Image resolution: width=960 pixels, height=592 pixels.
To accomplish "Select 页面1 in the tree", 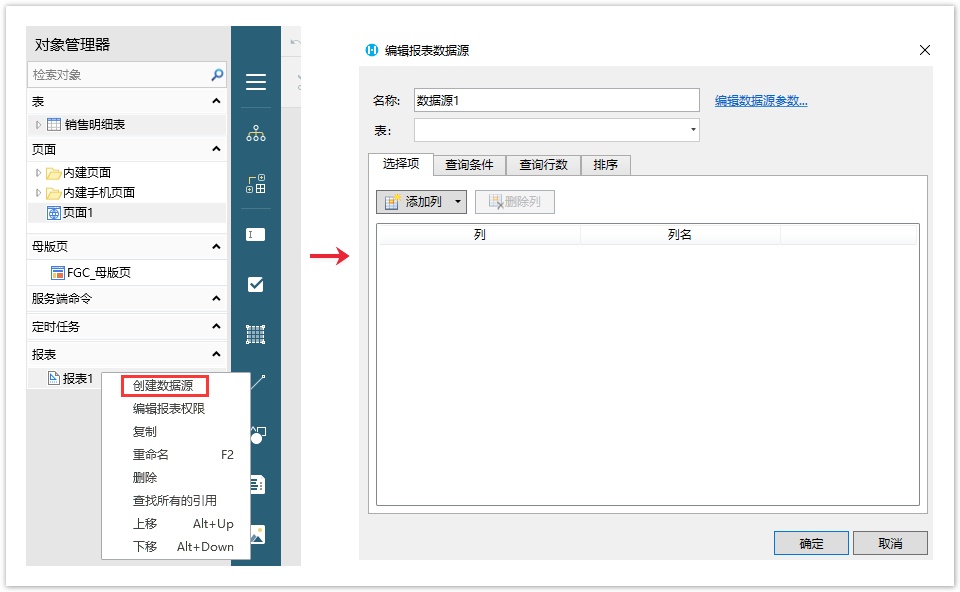I will 78,213.
